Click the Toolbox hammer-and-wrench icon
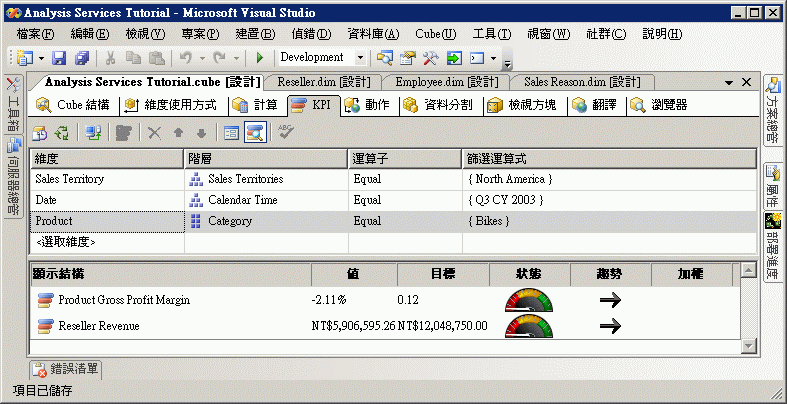The image size is (787, 404). (431, 58)
